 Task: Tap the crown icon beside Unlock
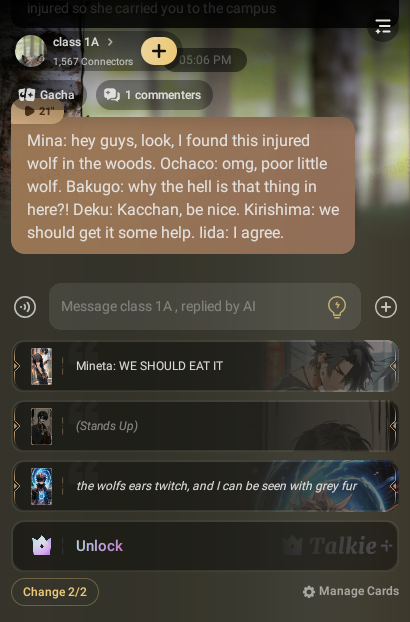[41, 546]
